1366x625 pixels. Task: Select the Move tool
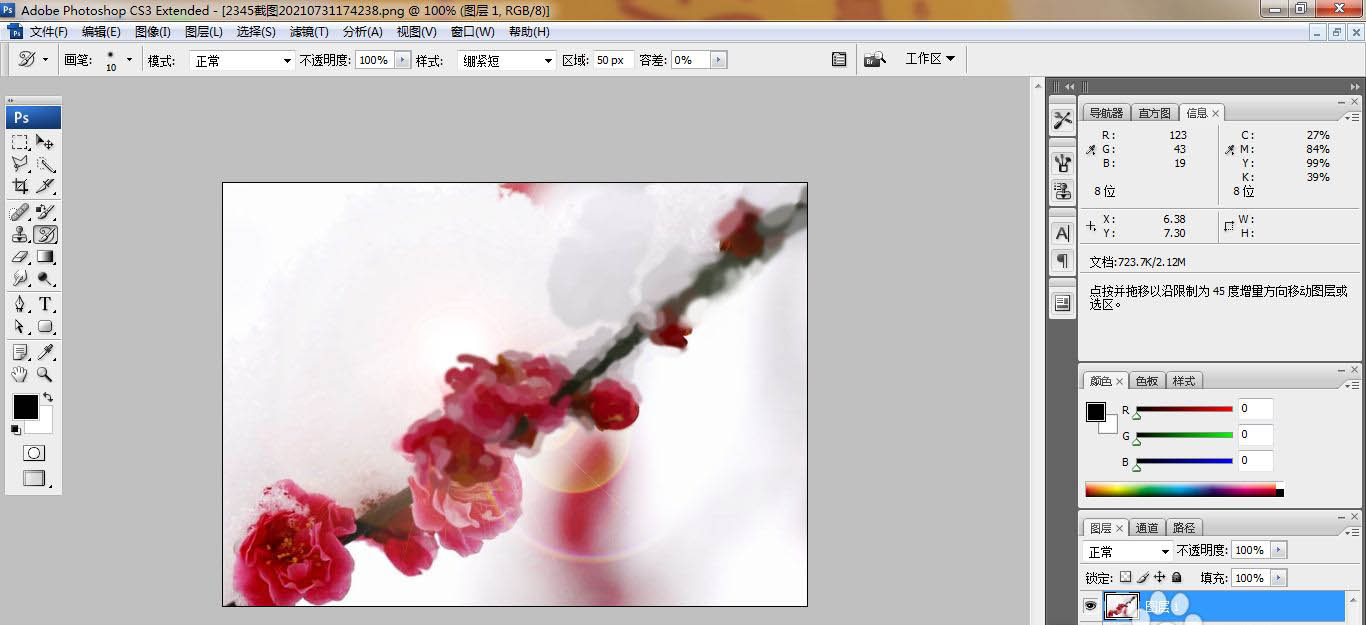[46, 142]
